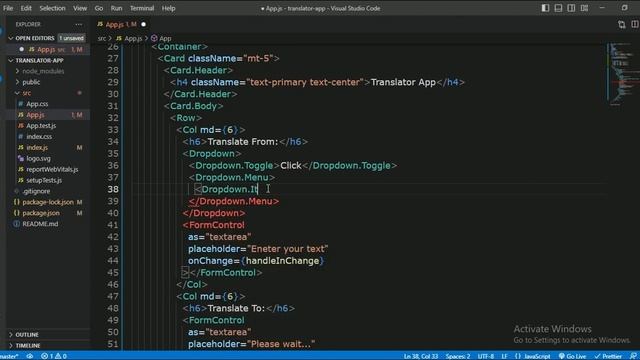Image resolution: width=640 pixels, height=360 pixels.
Task: Select UTF-8 encoding in status bar
Action: (485, 356)
